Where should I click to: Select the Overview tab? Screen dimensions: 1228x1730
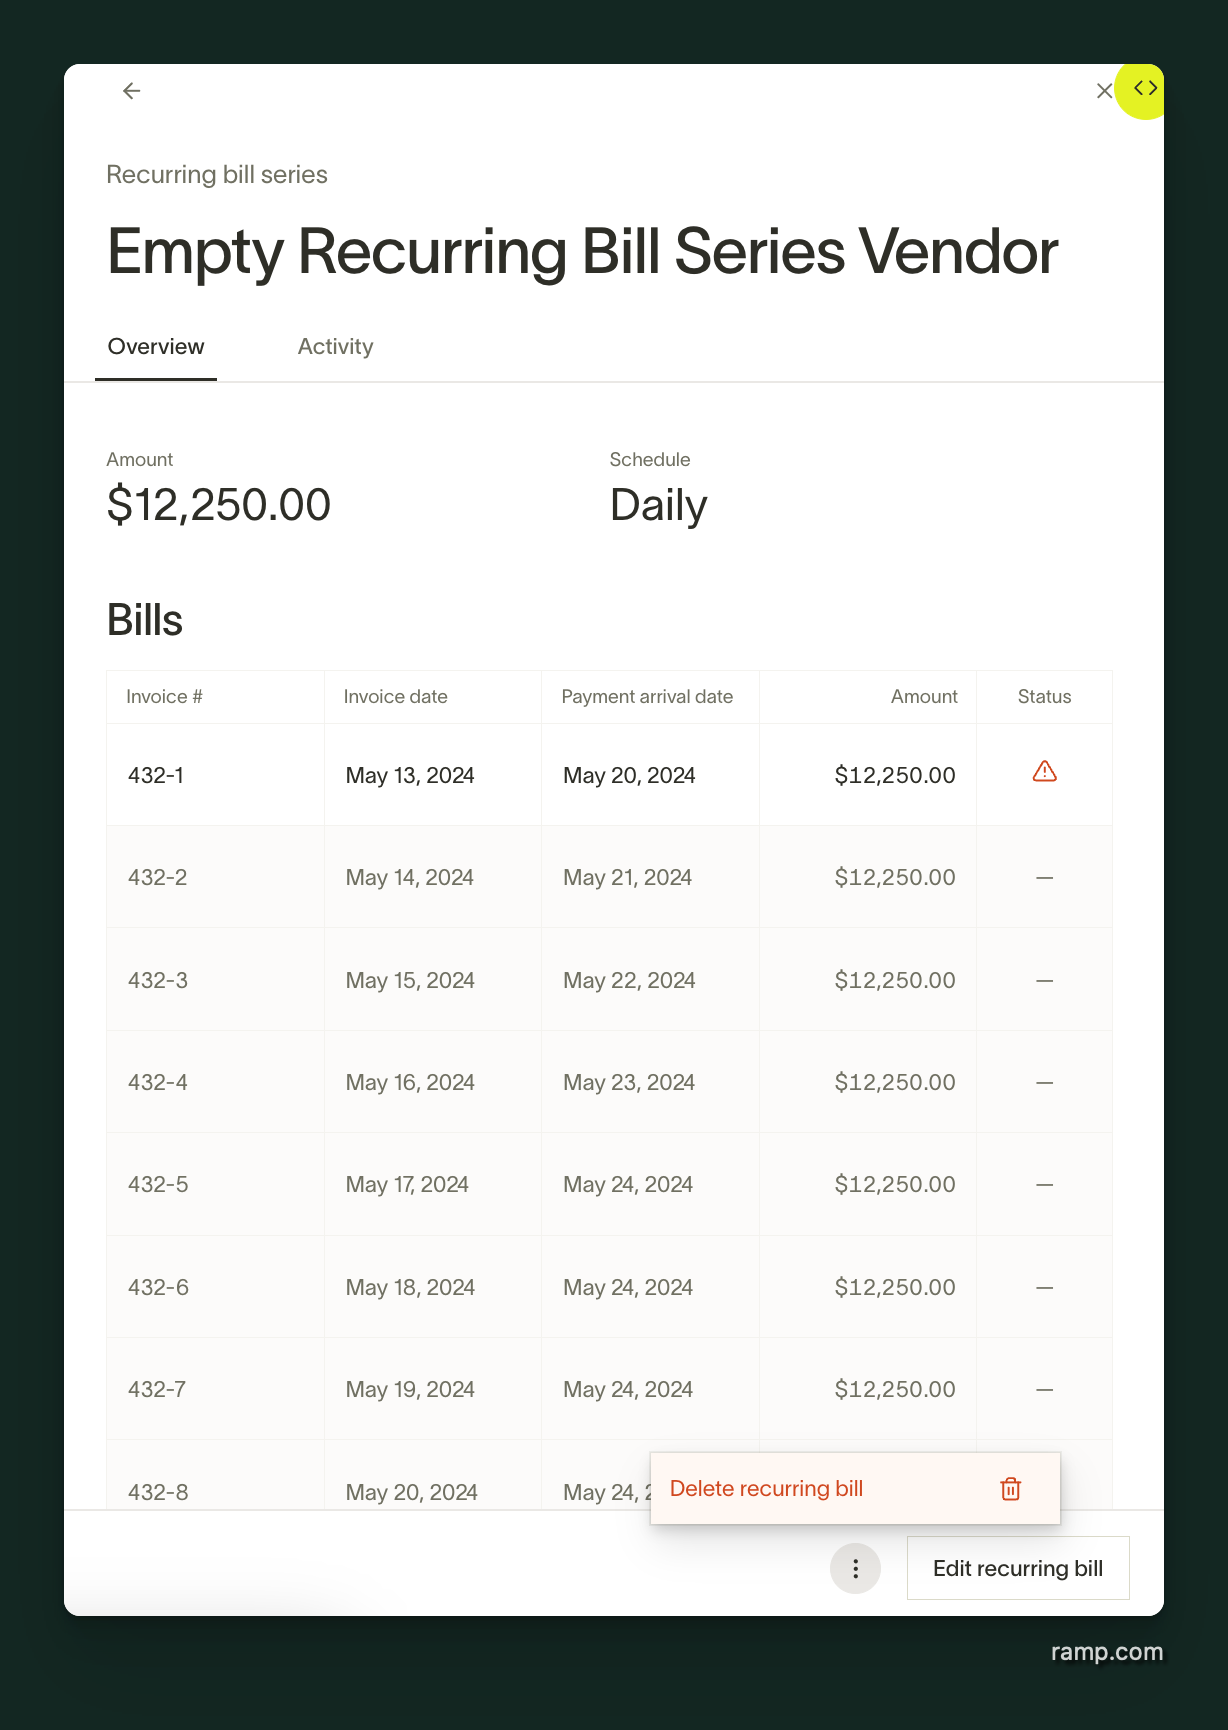click(156, 347)
